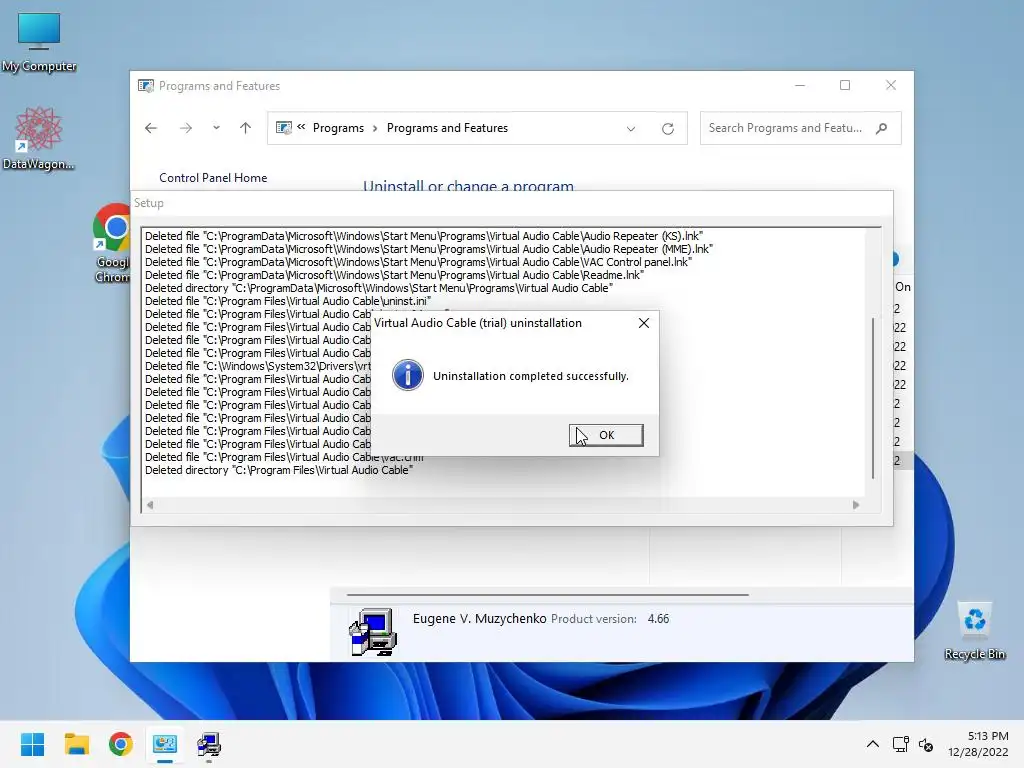Screen dimensions: 1024x768
Task: Click last log line Deleted directory Program Files
Action: click(279, 470)
